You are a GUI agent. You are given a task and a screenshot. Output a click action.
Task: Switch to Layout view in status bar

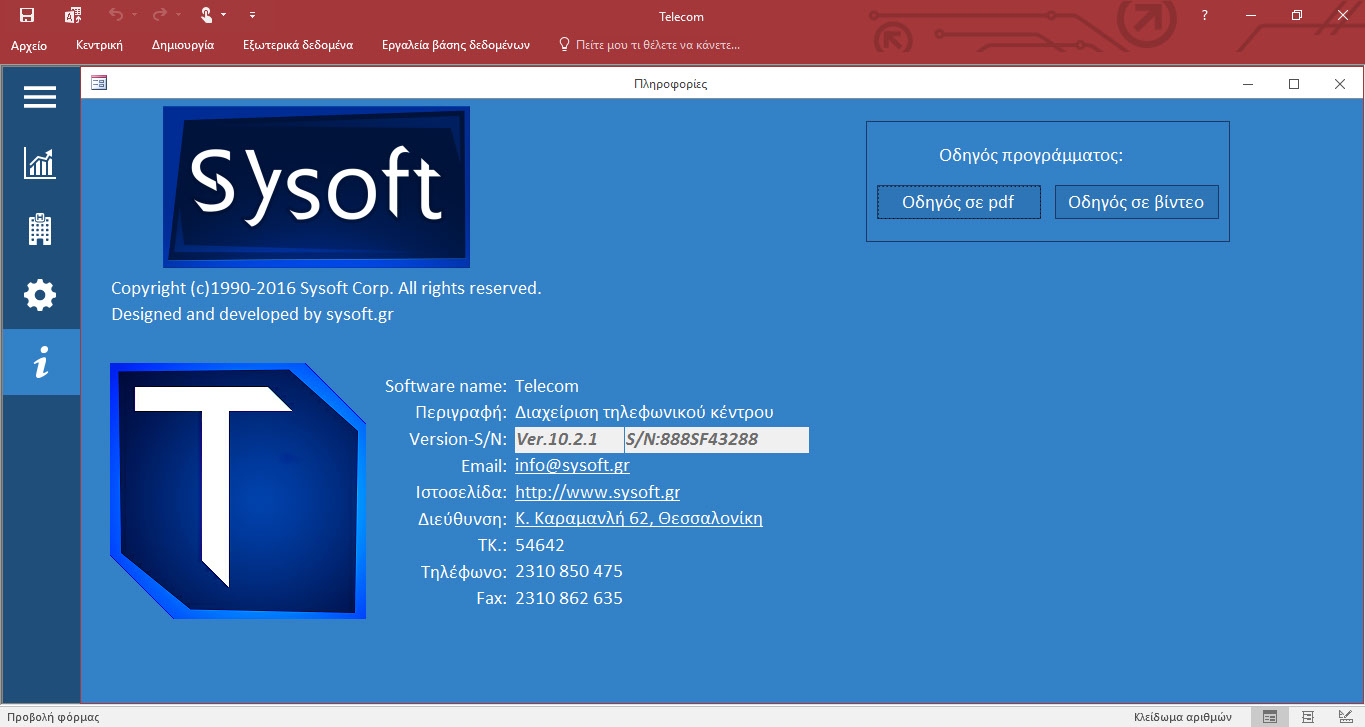1308,716
